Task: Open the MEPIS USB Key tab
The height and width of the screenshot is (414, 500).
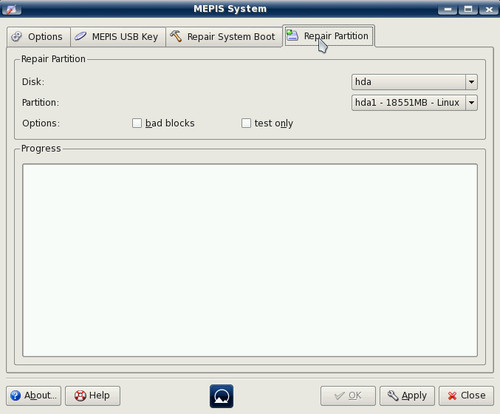Action: point(118,37)
